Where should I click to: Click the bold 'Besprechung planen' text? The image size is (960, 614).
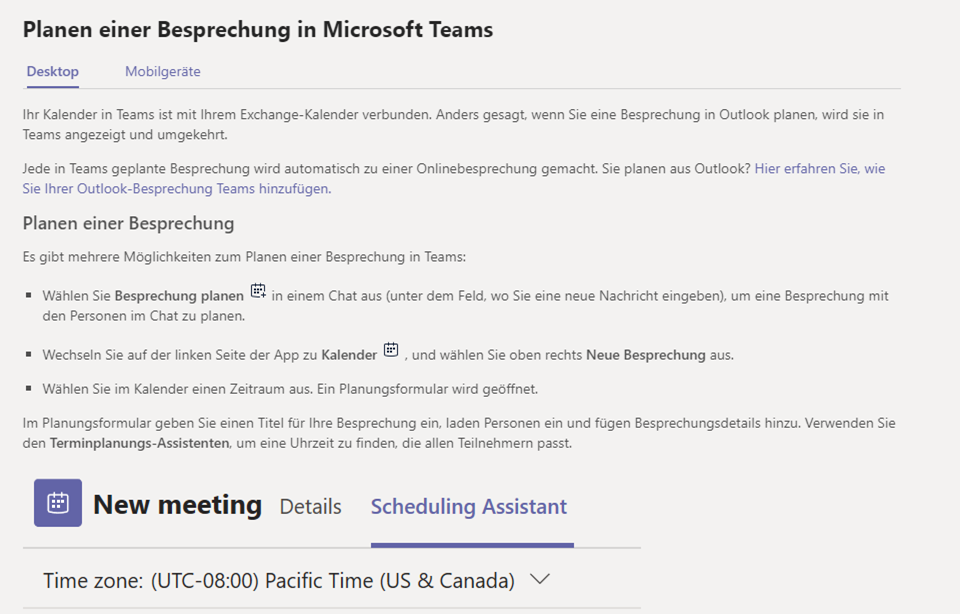pyautogui.click(x=179, y=296)
